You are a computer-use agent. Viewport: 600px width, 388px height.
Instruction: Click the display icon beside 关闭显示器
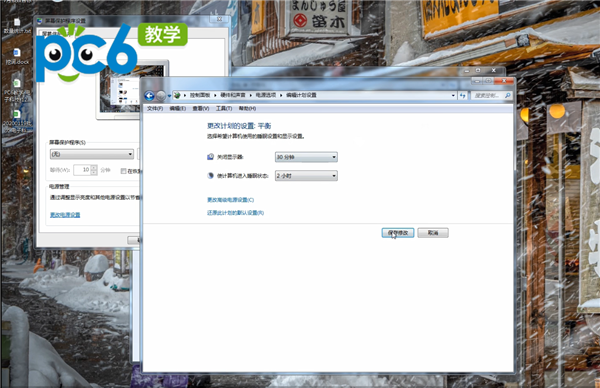pyautogui.click(x=210, y=157)
